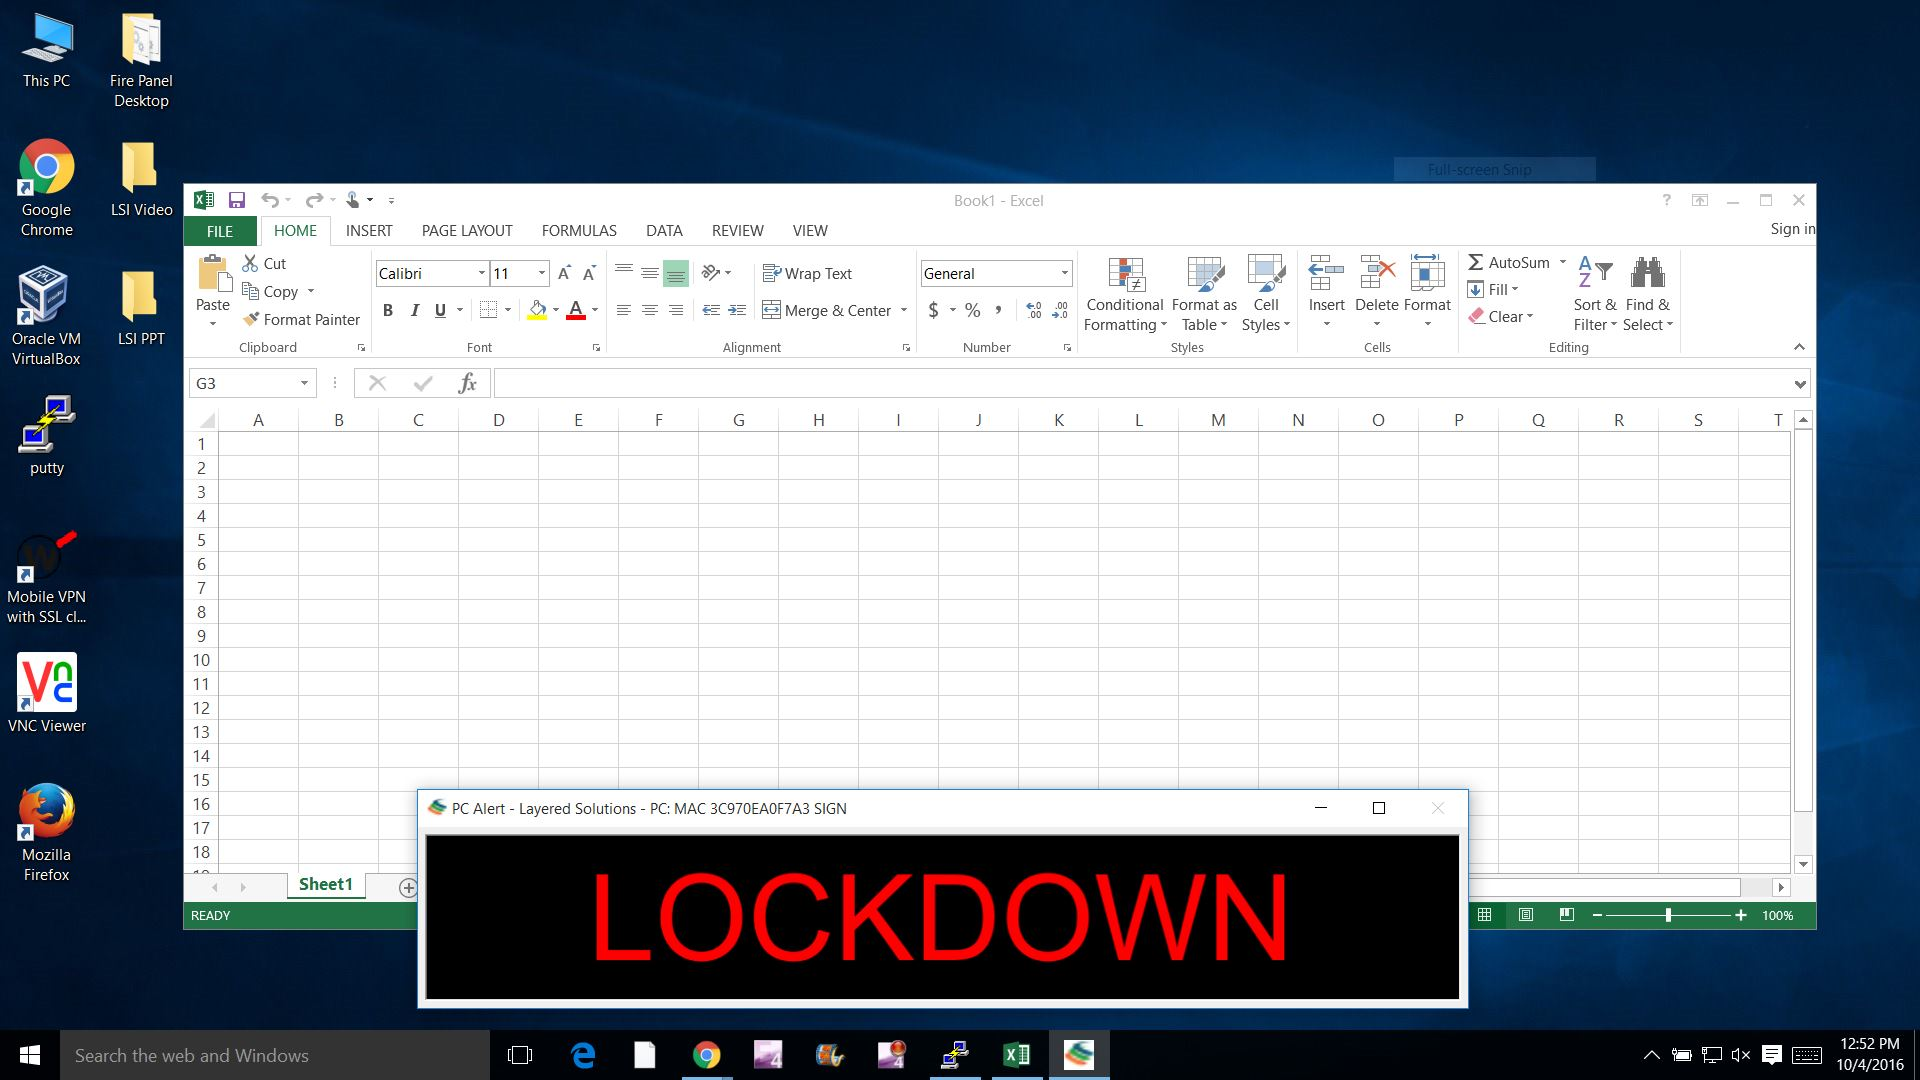Toggle Wrap Text on selected cell
The height and width of the screenshot is (1080, 1920).
coord(807,273)
